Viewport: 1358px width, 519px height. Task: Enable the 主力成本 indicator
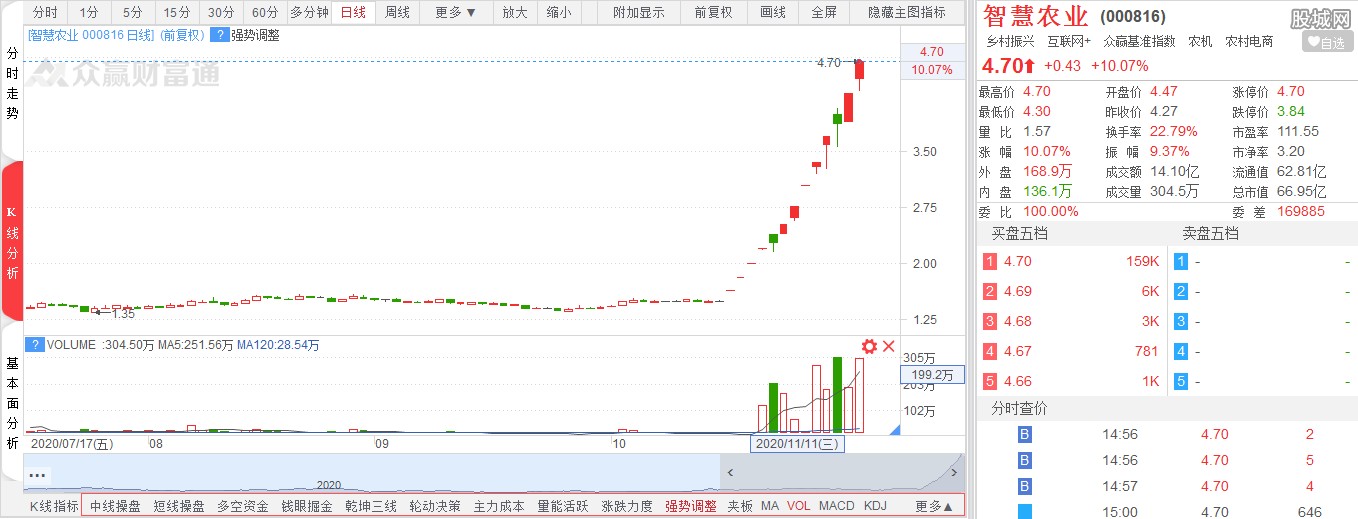[x=499, y=506]
